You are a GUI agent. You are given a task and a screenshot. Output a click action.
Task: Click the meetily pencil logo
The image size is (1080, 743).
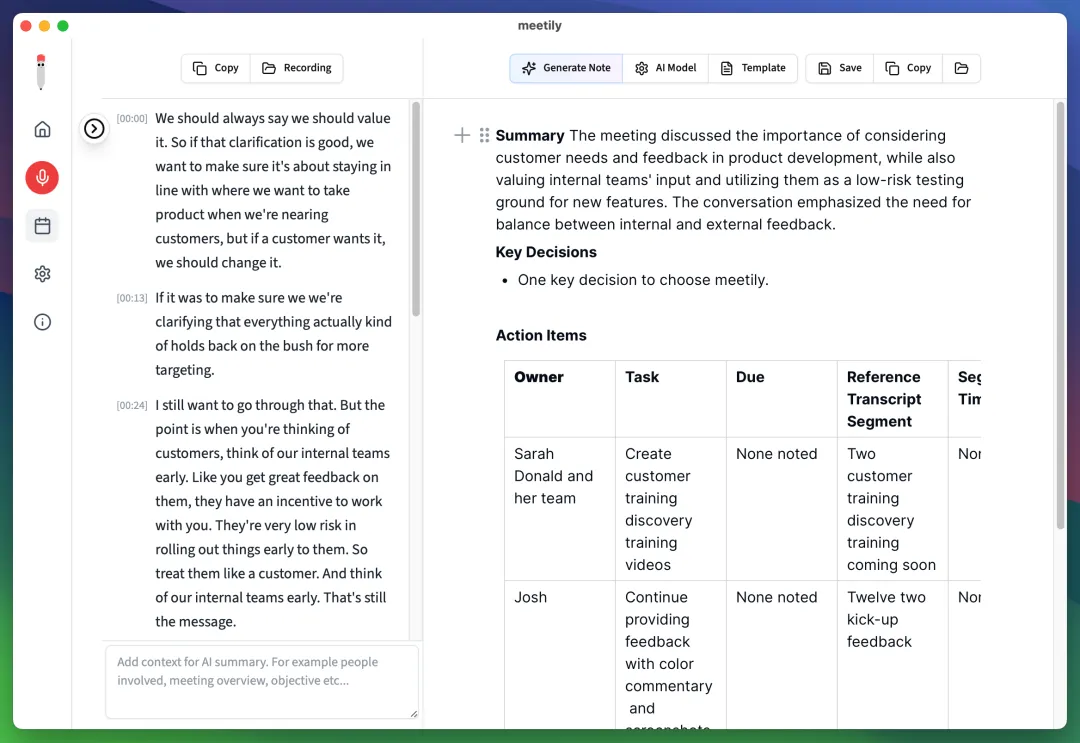point(41,72)
